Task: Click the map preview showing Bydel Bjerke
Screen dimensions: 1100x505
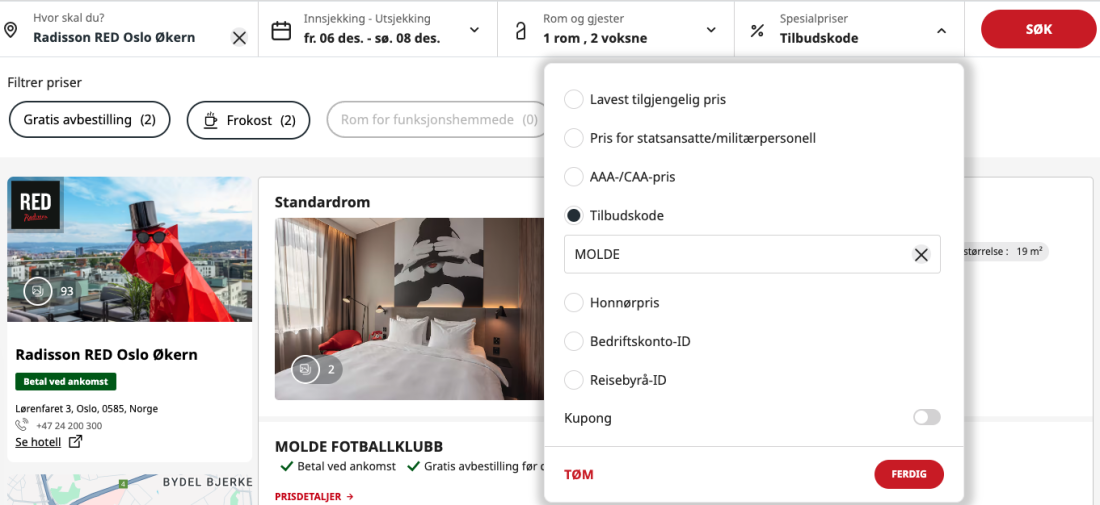Action: point(130,490)
